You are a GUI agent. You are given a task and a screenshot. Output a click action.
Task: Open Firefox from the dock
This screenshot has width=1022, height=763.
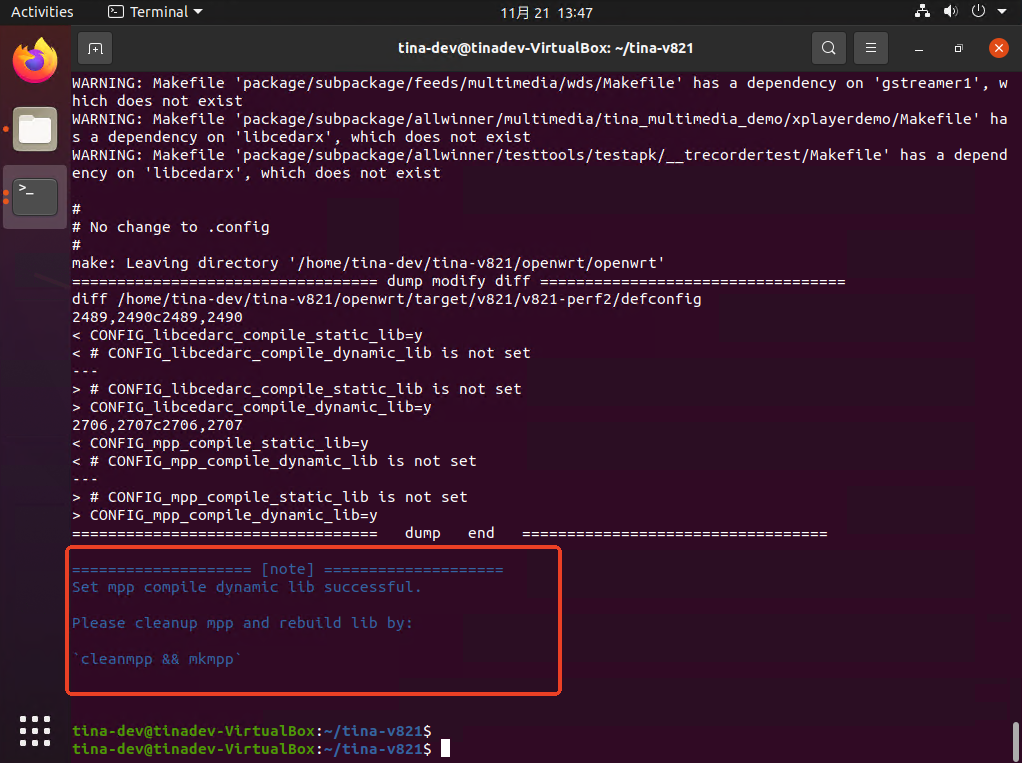pyautogui.click(x=35, y=61)
